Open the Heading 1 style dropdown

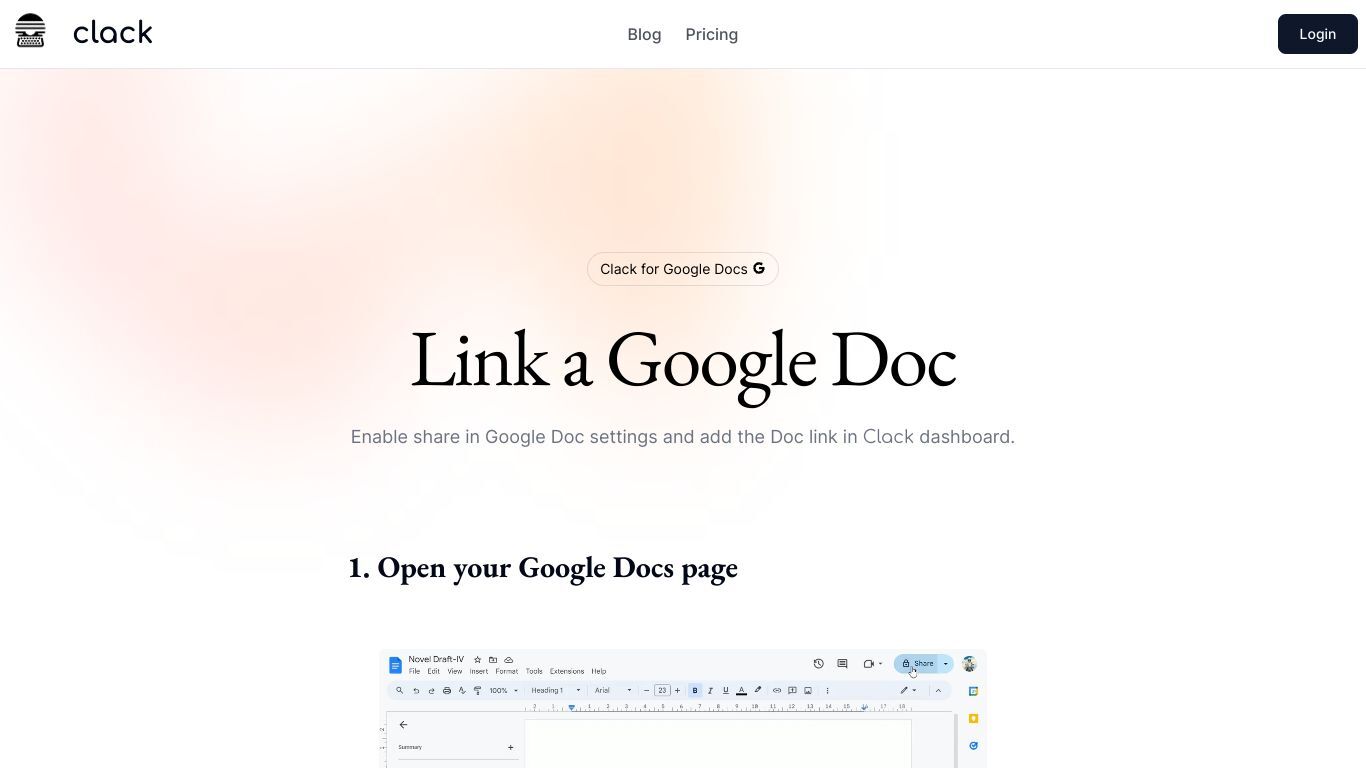click(556, 691)
